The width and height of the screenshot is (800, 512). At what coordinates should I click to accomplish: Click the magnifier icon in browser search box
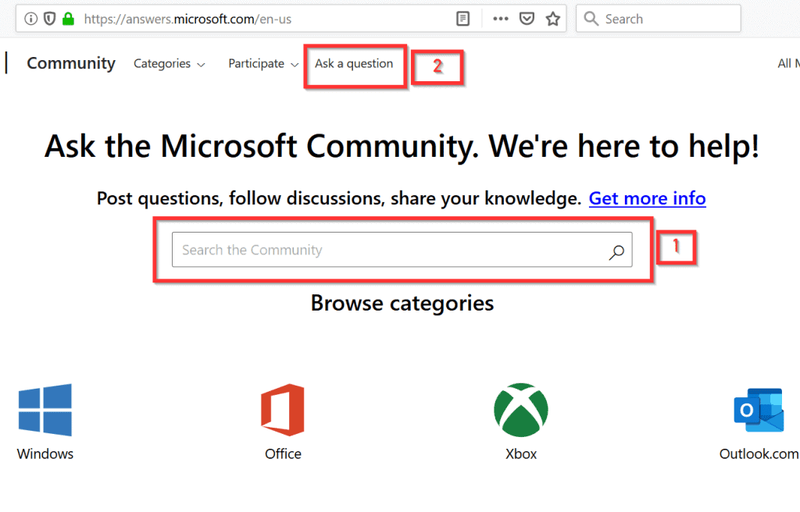pyautogui.click(x=591, y=19)
